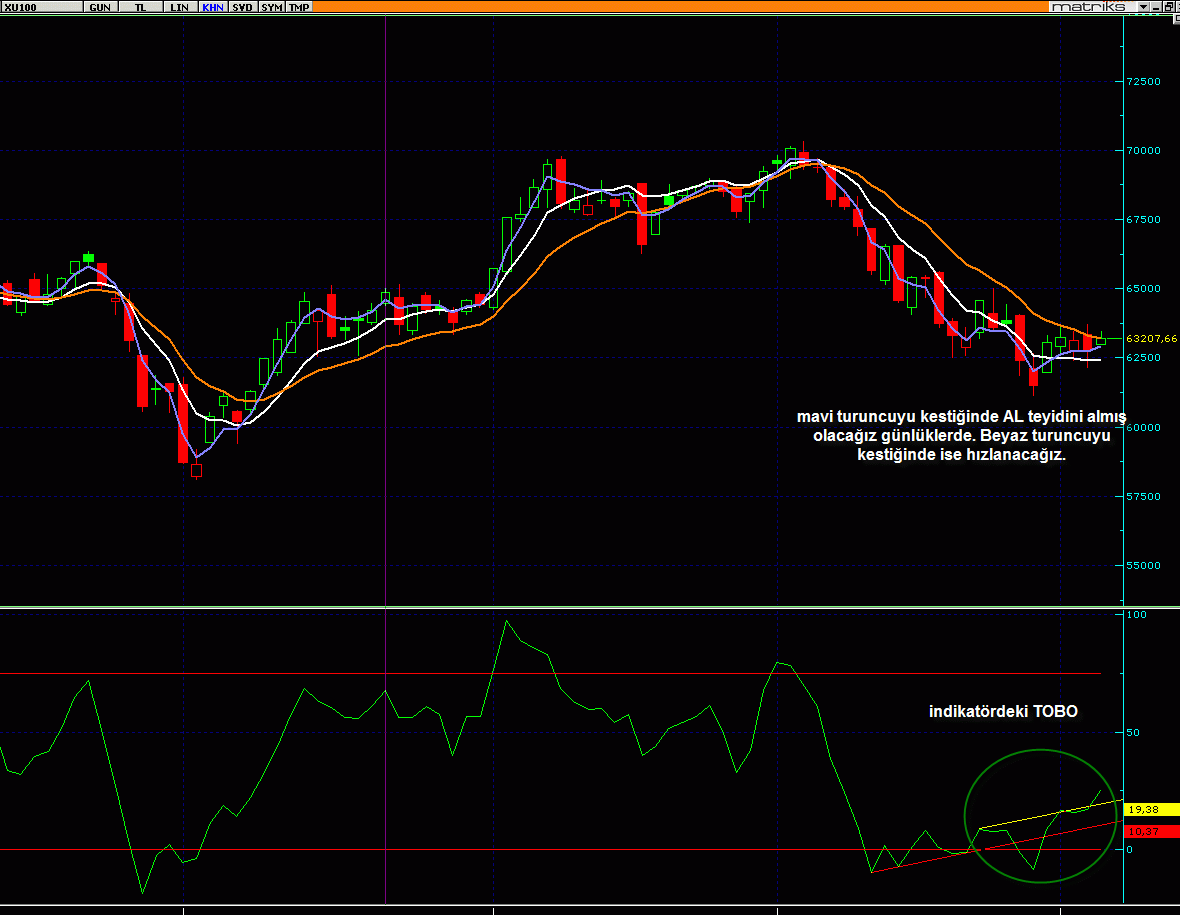This screenshot has width=1180, height=915.
Task: Restore the chart window size
Action: tap(1168, 7)
